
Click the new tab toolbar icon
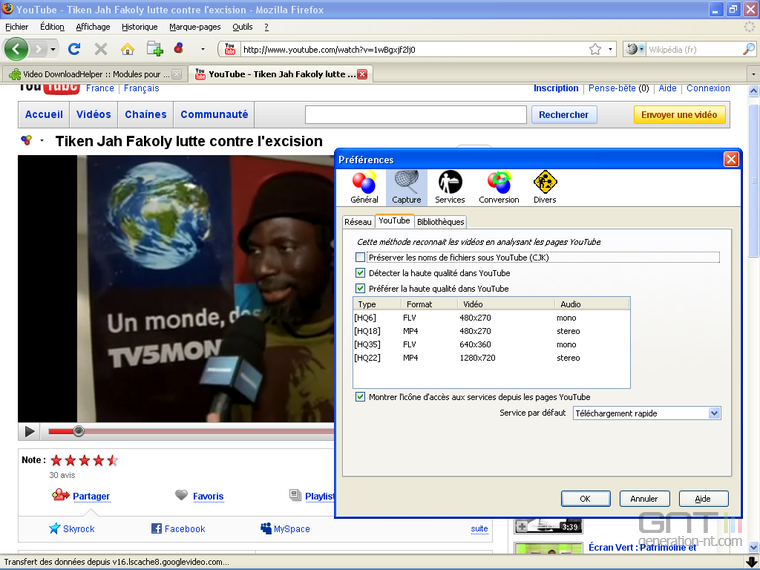pos(155,49)
